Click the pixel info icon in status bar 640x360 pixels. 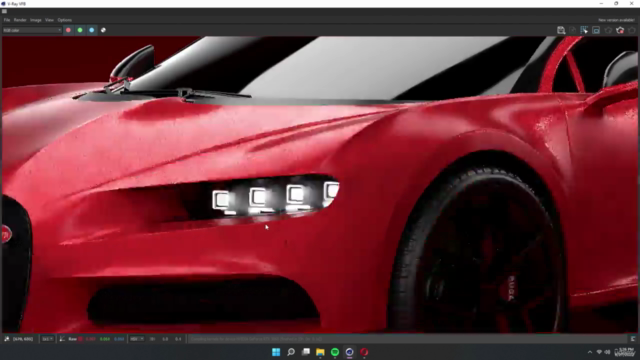(7, 339)
